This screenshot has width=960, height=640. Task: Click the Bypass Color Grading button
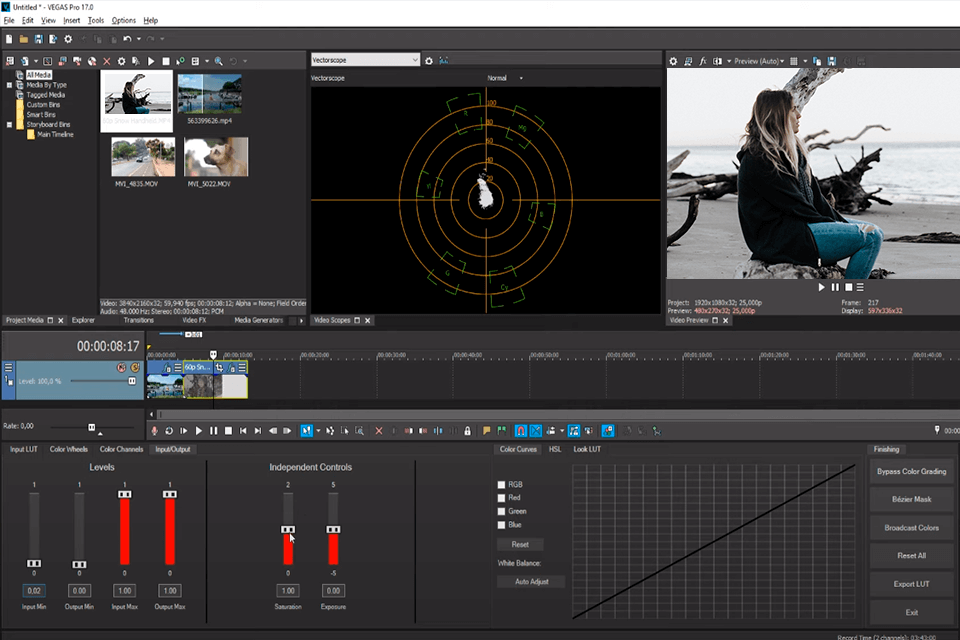(x=911, y=471)
